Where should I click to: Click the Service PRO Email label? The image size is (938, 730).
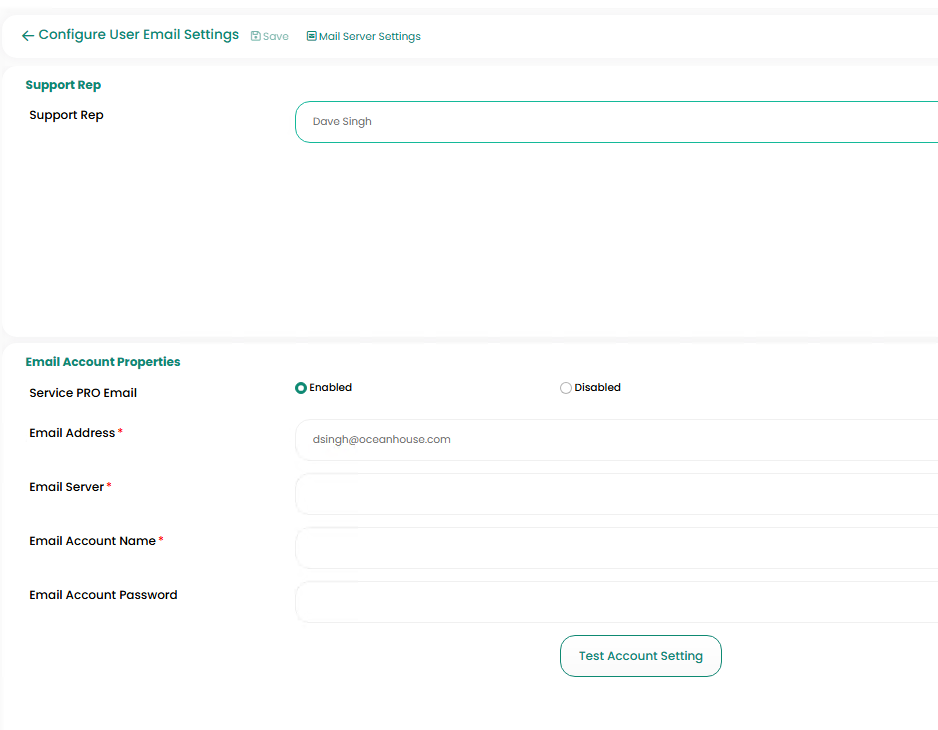point(83,393)
